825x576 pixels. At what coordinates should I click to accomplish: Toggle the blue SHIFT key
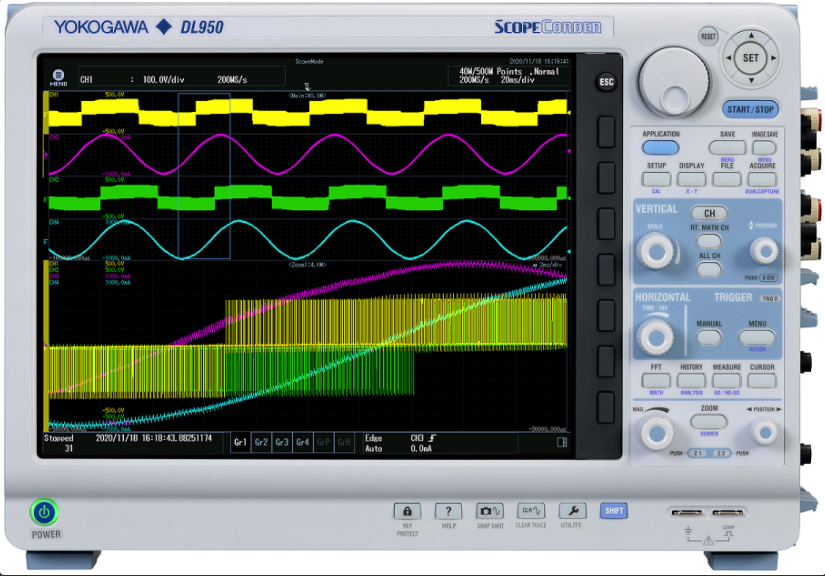tap(614, 511)
